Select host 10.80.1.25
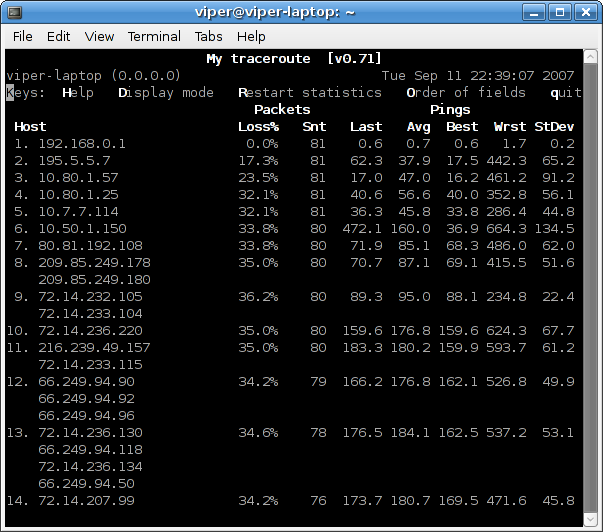Image resolution: width=603 pixels, height=532 pixels. coord(78,195)
